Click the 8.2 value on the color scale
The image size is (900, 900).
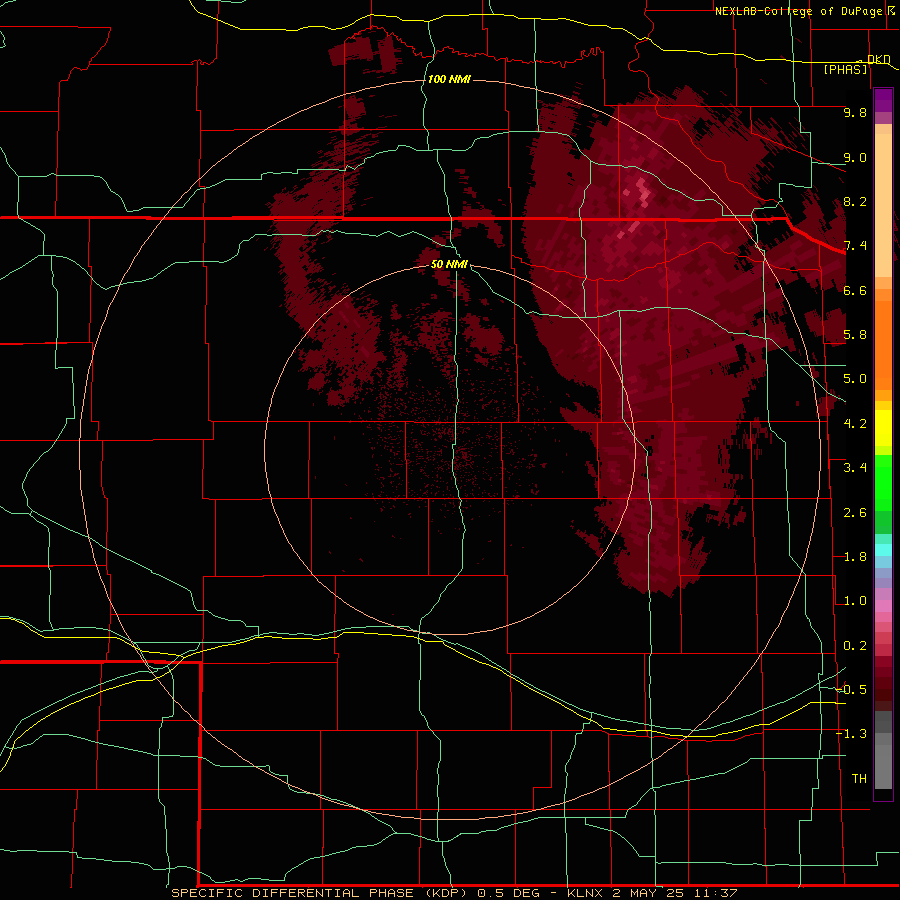855,201
